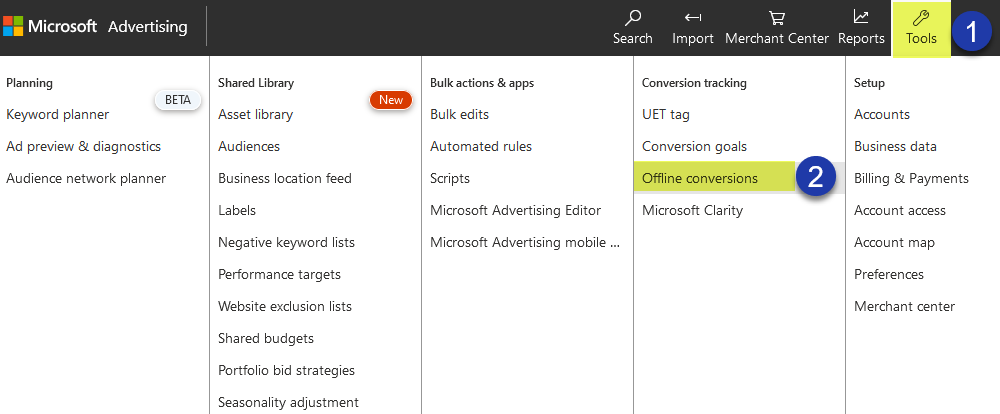Go to Labels

(237, 211)
